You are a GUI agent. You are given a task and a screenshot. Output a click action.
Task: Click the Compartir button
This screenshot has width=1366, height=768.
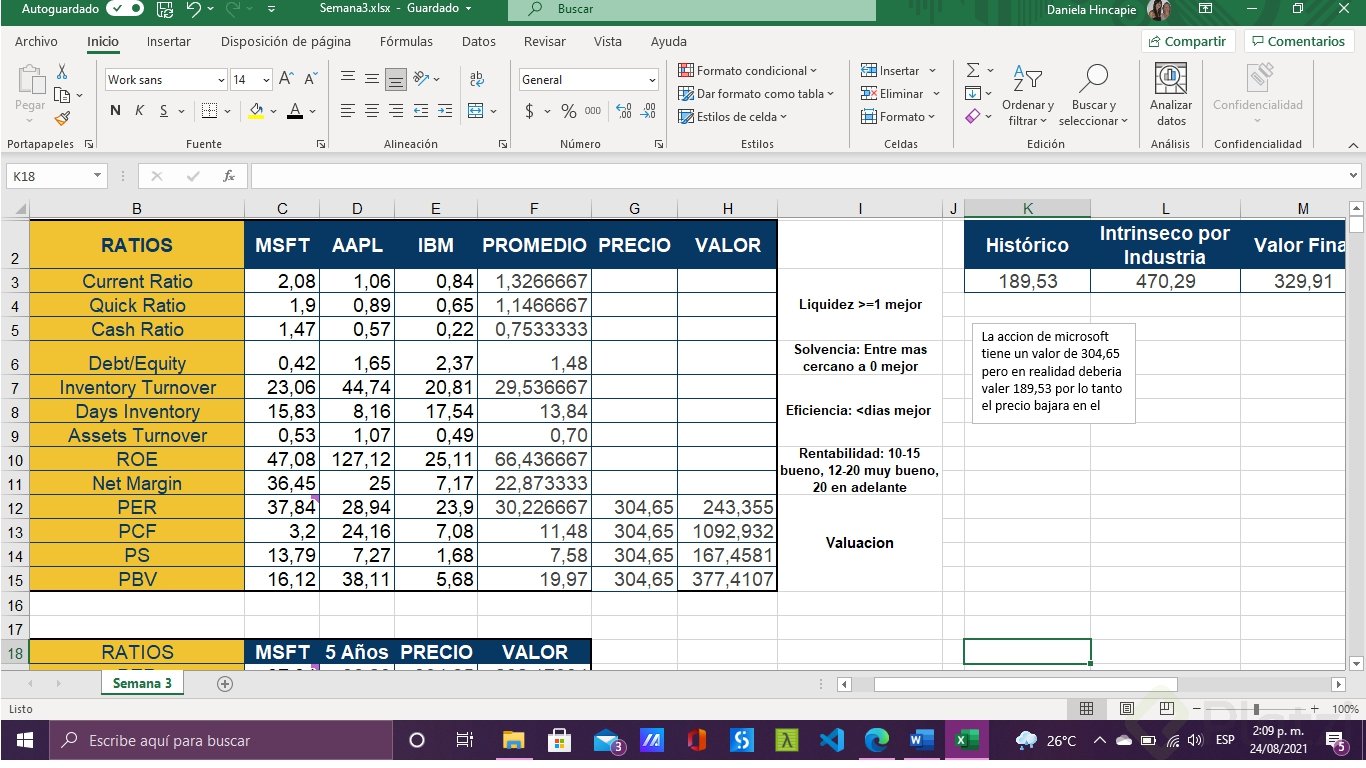(x=1188, y=41)
